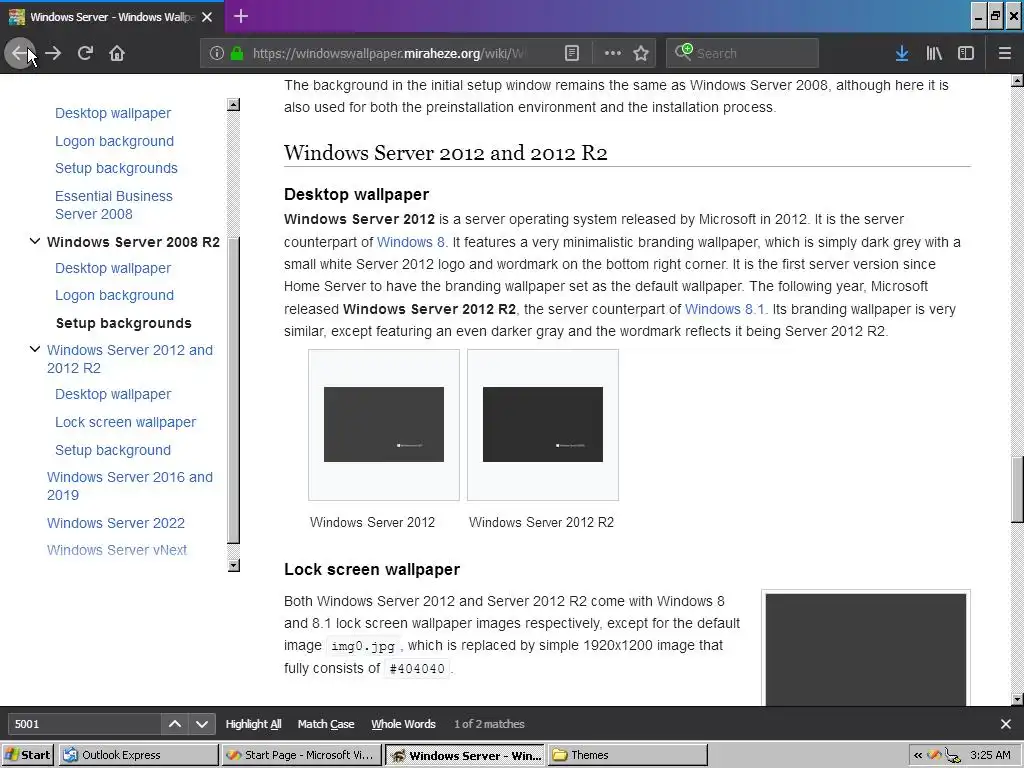Jump to next find match
The width and height of the screenshot is (1024, 768).
pos(202,724)
